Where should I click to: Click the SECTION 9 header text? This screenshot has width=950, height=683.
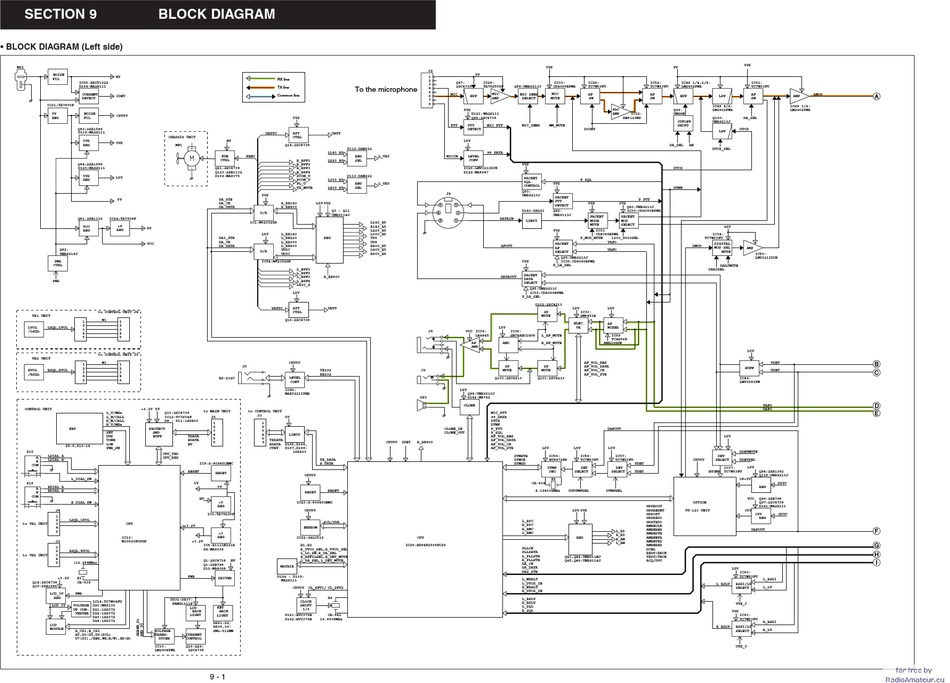coord(60,15)
